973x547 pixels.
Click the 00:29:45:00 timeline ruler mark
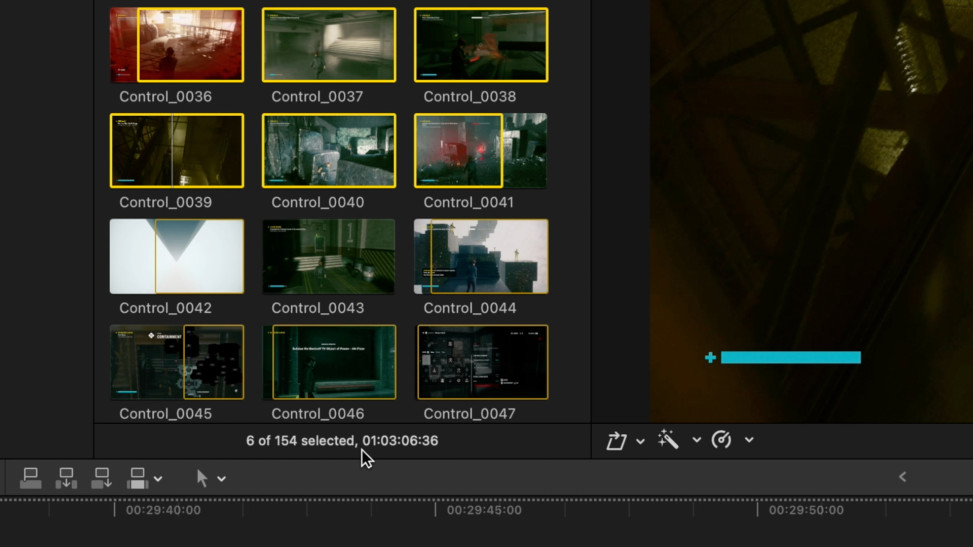coord(484,510)
